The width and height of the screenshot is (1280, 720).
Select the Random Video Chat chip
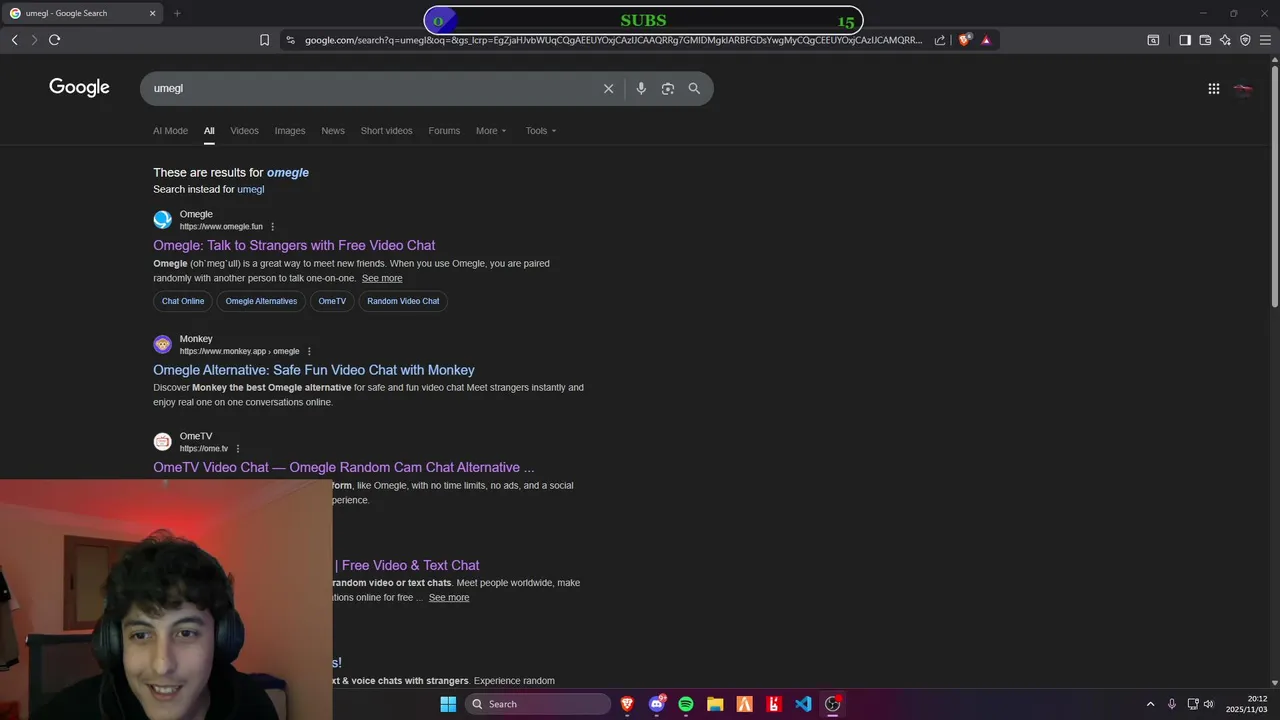point(403,301)
